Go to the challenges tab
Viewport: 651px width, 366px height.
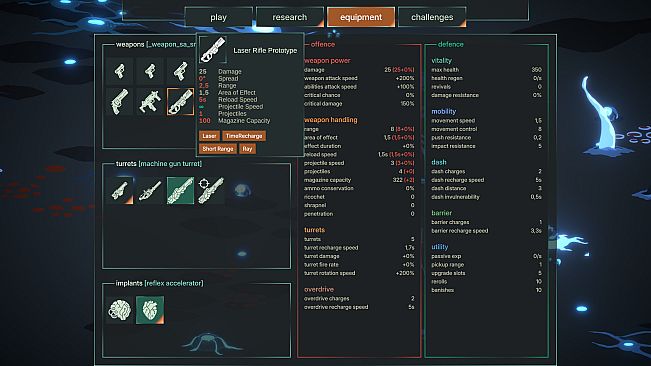[x=432, y=17]
